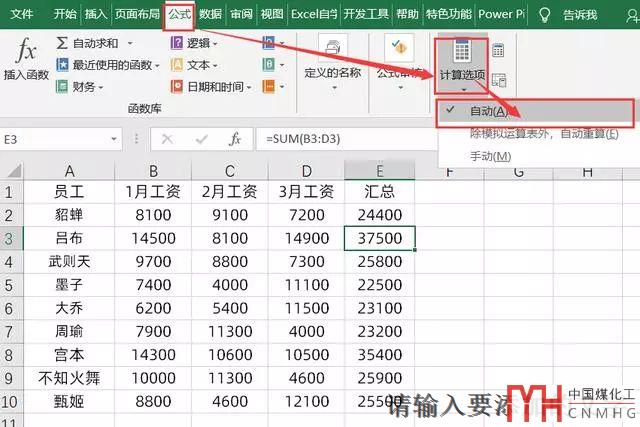Click the Calculate Now icon beside Calculation Options
This screenshot has height=427, width=640.
(498, 50)
